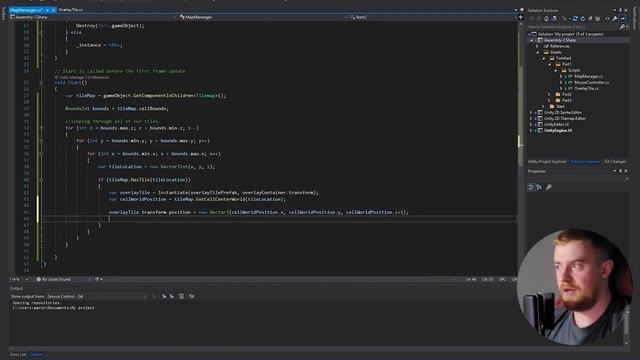Open the Unity Project Explorer tab
The image size is (640, 360).
[x=547, y=162]
